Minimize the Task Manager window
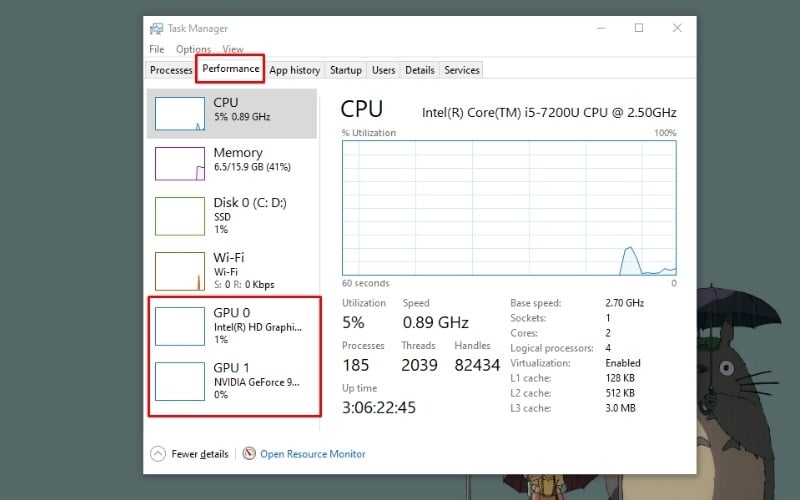Viewport: 800px width, 500px height. pos(602,28)
